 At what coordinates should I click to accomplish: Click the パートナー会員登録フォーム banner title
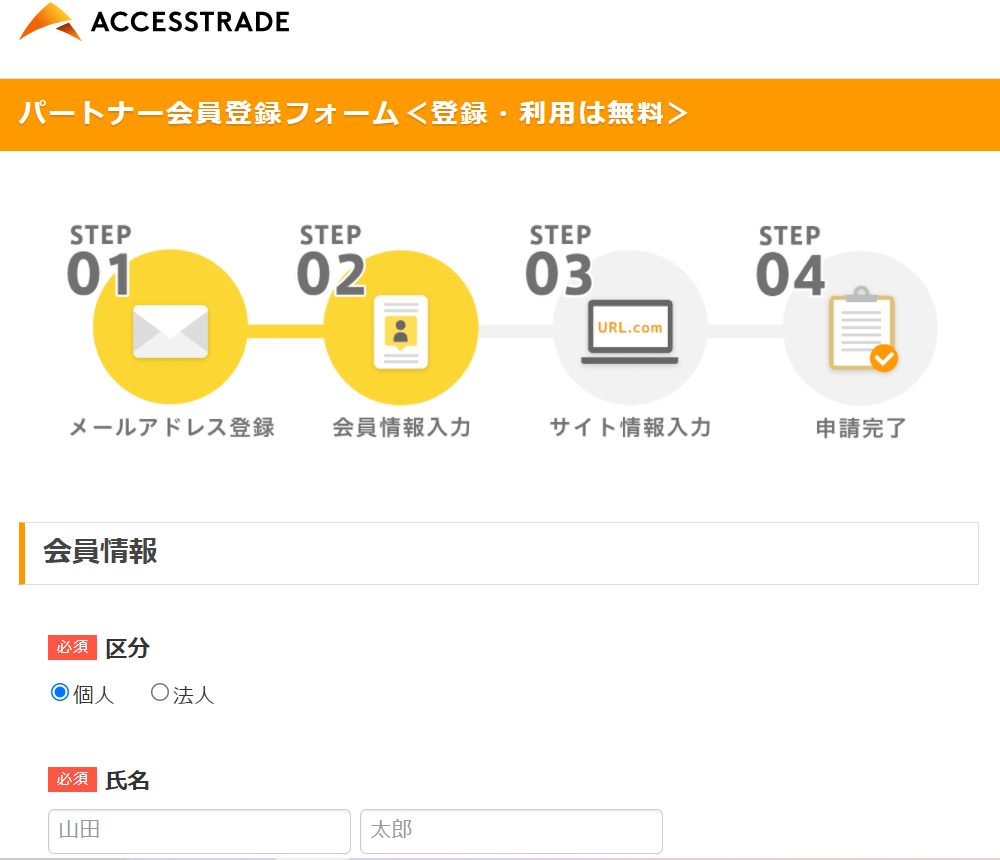[353, 114]
